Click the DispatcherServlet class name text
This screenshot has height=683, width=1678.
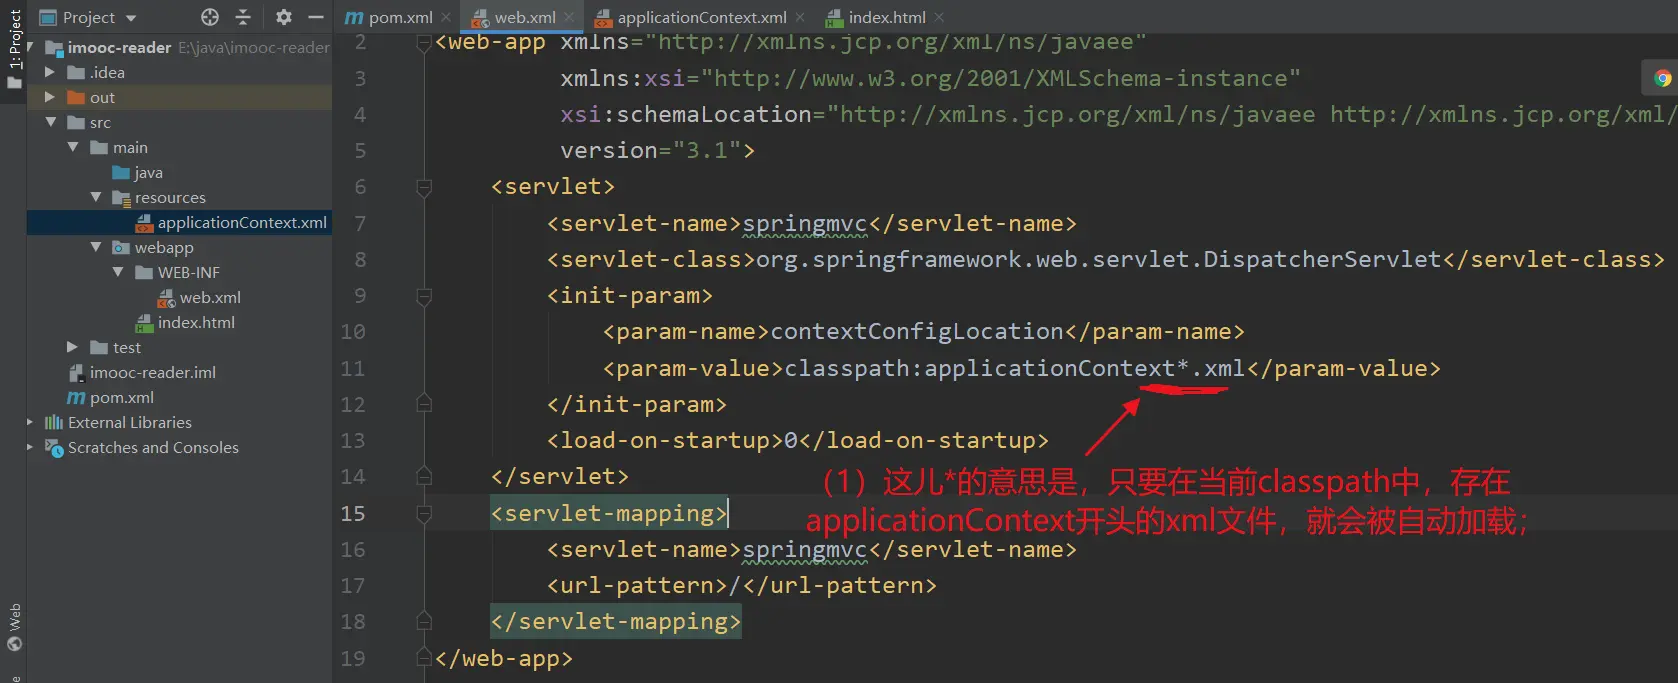tap(1322, 259)
